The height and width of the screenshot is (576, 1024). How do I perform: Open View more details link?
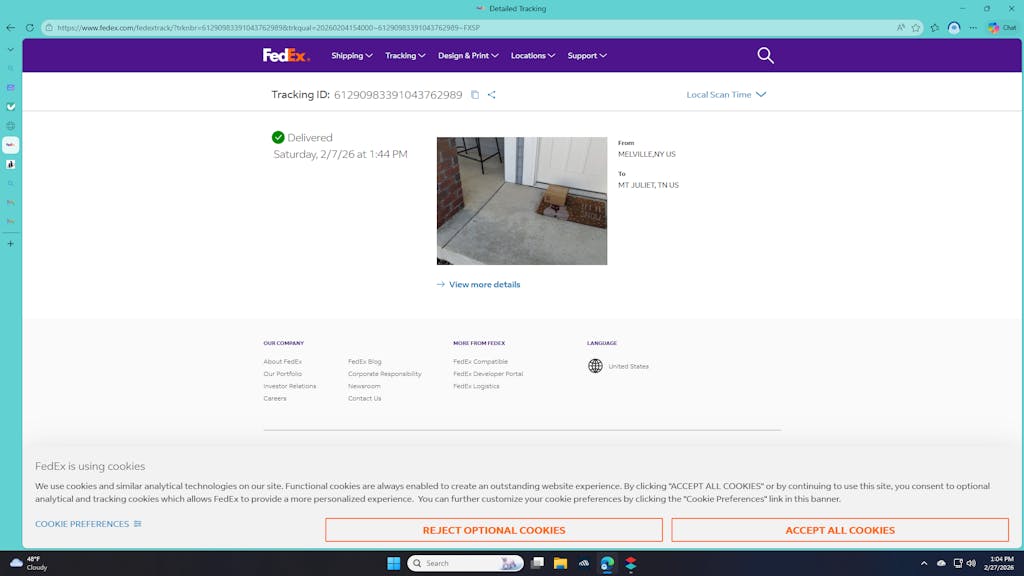point(484,285)
